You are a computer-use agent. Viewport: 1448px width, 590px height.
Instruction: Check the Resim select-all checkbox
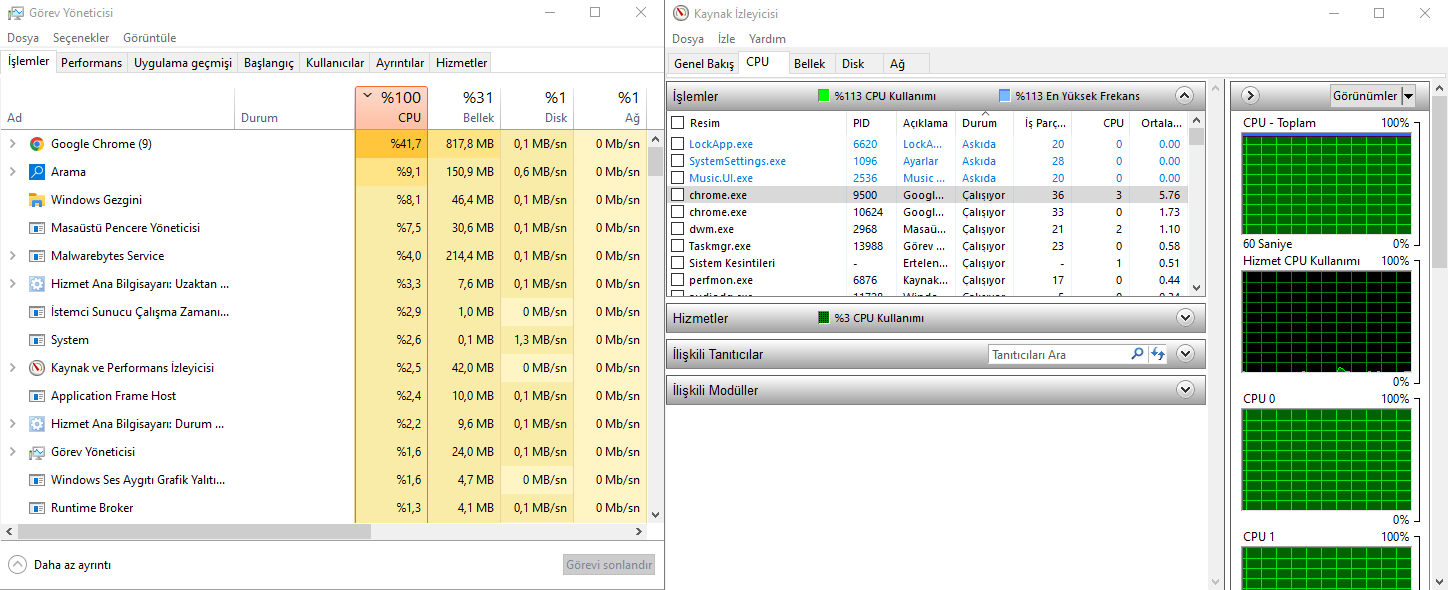coord(678,123)
